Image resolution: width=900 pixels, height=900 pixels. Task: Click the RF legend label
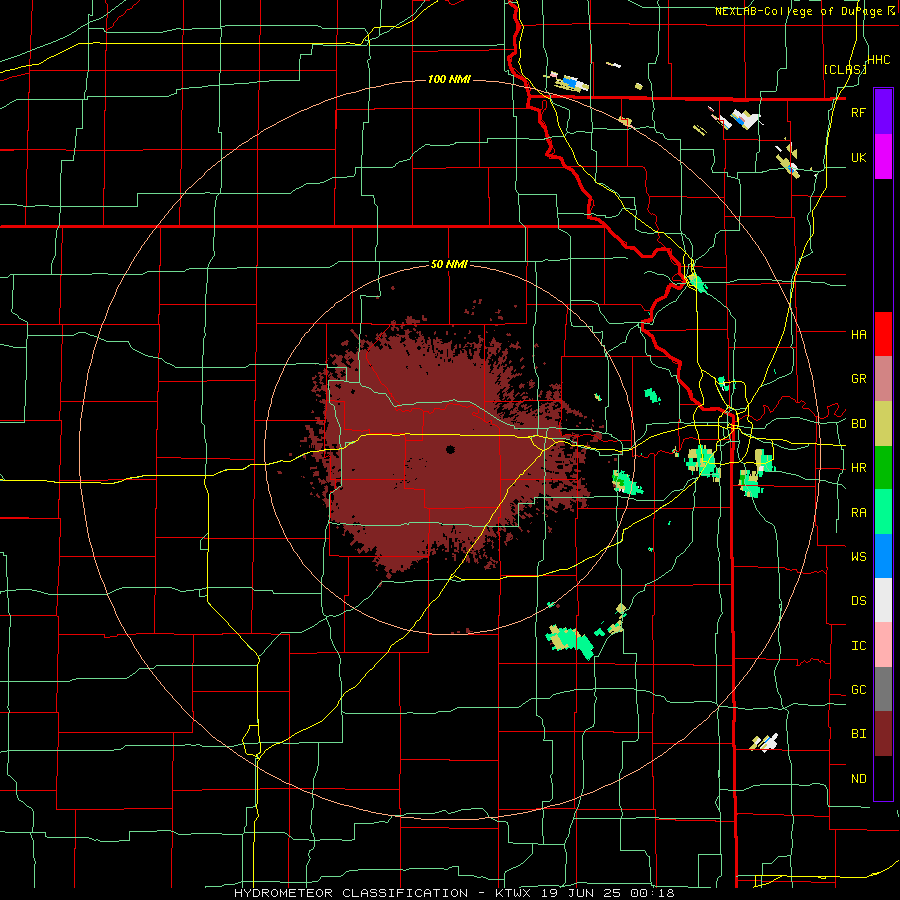(x=858, y=112)
